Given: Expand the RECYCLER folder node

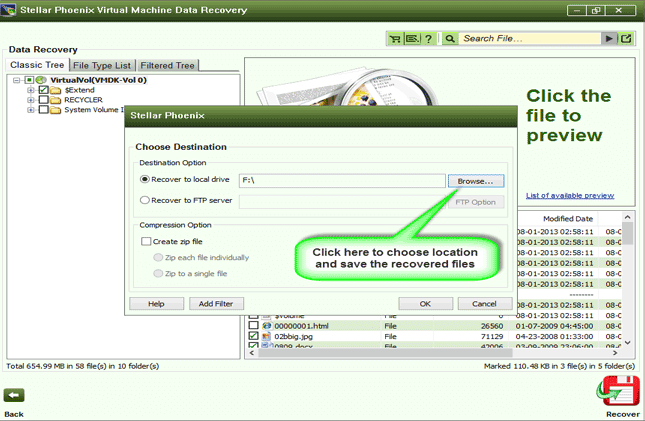Looking at the screenshot, I should click(x=30, y=100).
